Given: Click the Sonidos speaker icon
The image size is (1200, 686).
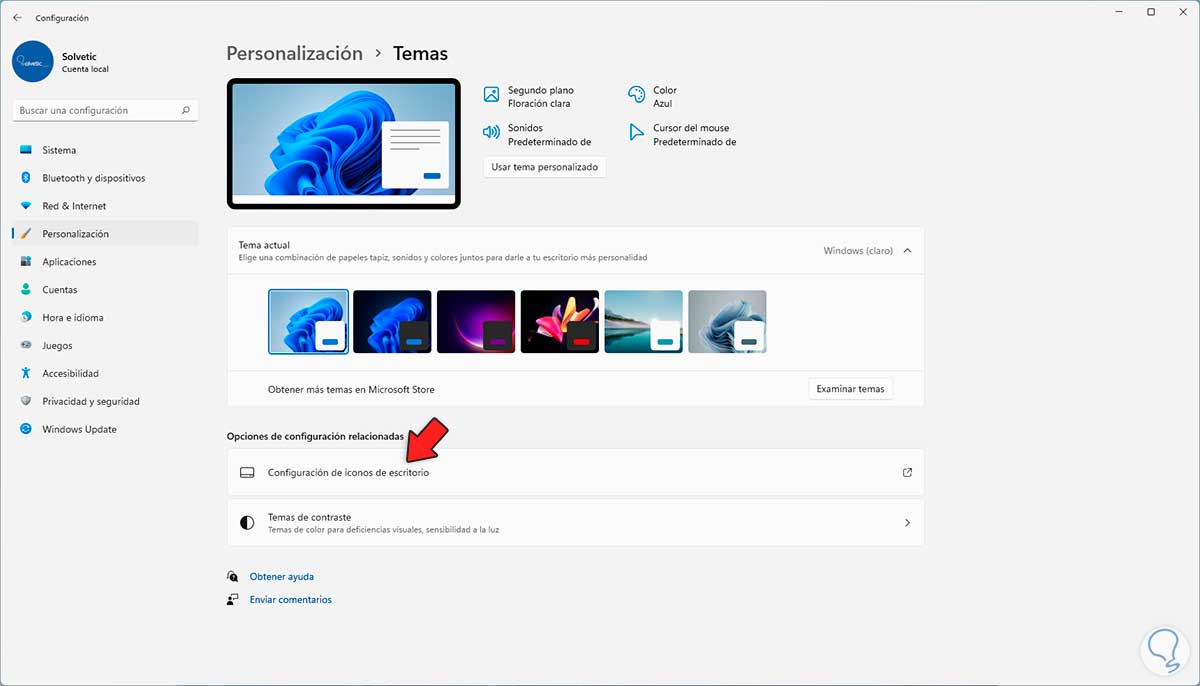Looking at the screenshot, I should tap(491, 132).
